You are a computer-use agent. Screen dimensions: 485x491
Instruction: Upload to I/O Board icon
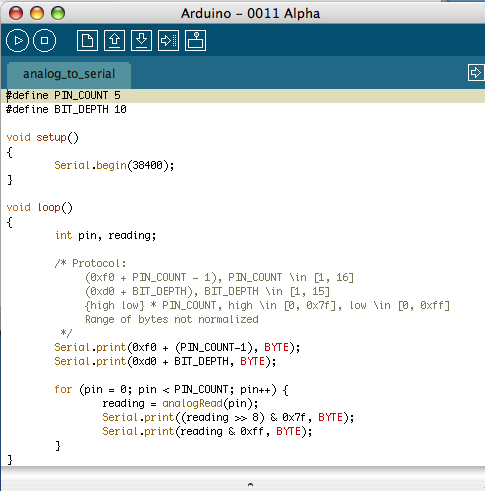click(168, 40)
